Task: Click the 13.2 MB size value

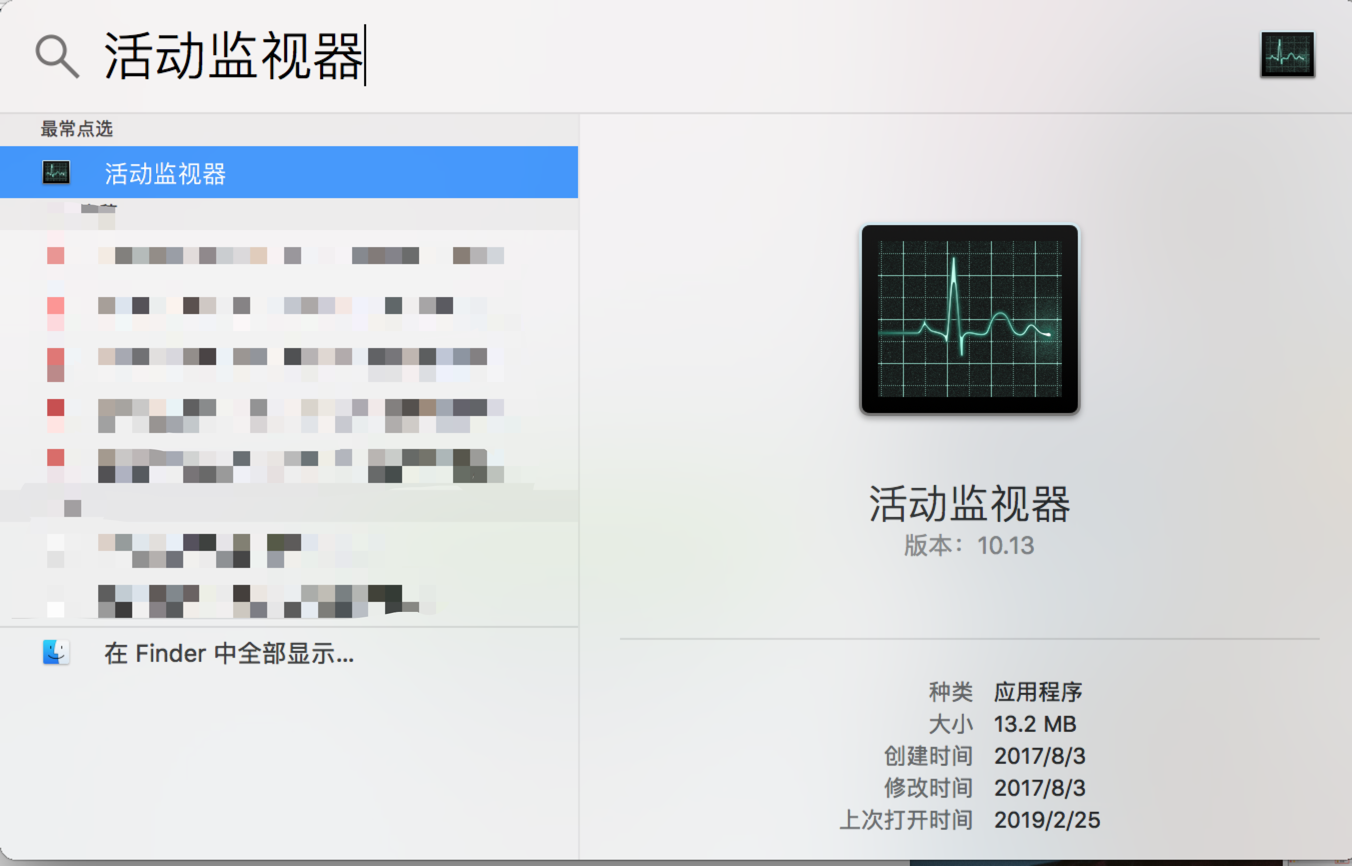Action: pos(1035,724)
